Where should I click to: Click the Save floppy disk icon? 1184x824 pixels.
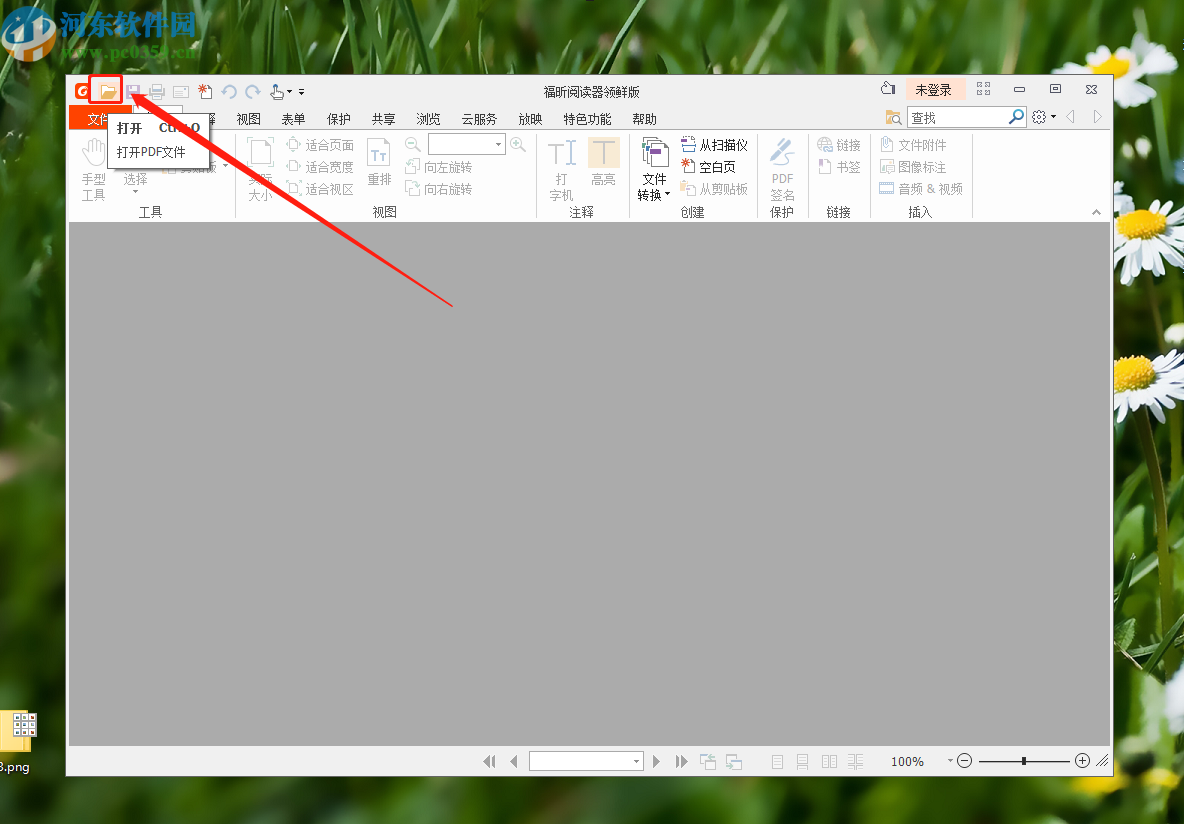[134, 91]
